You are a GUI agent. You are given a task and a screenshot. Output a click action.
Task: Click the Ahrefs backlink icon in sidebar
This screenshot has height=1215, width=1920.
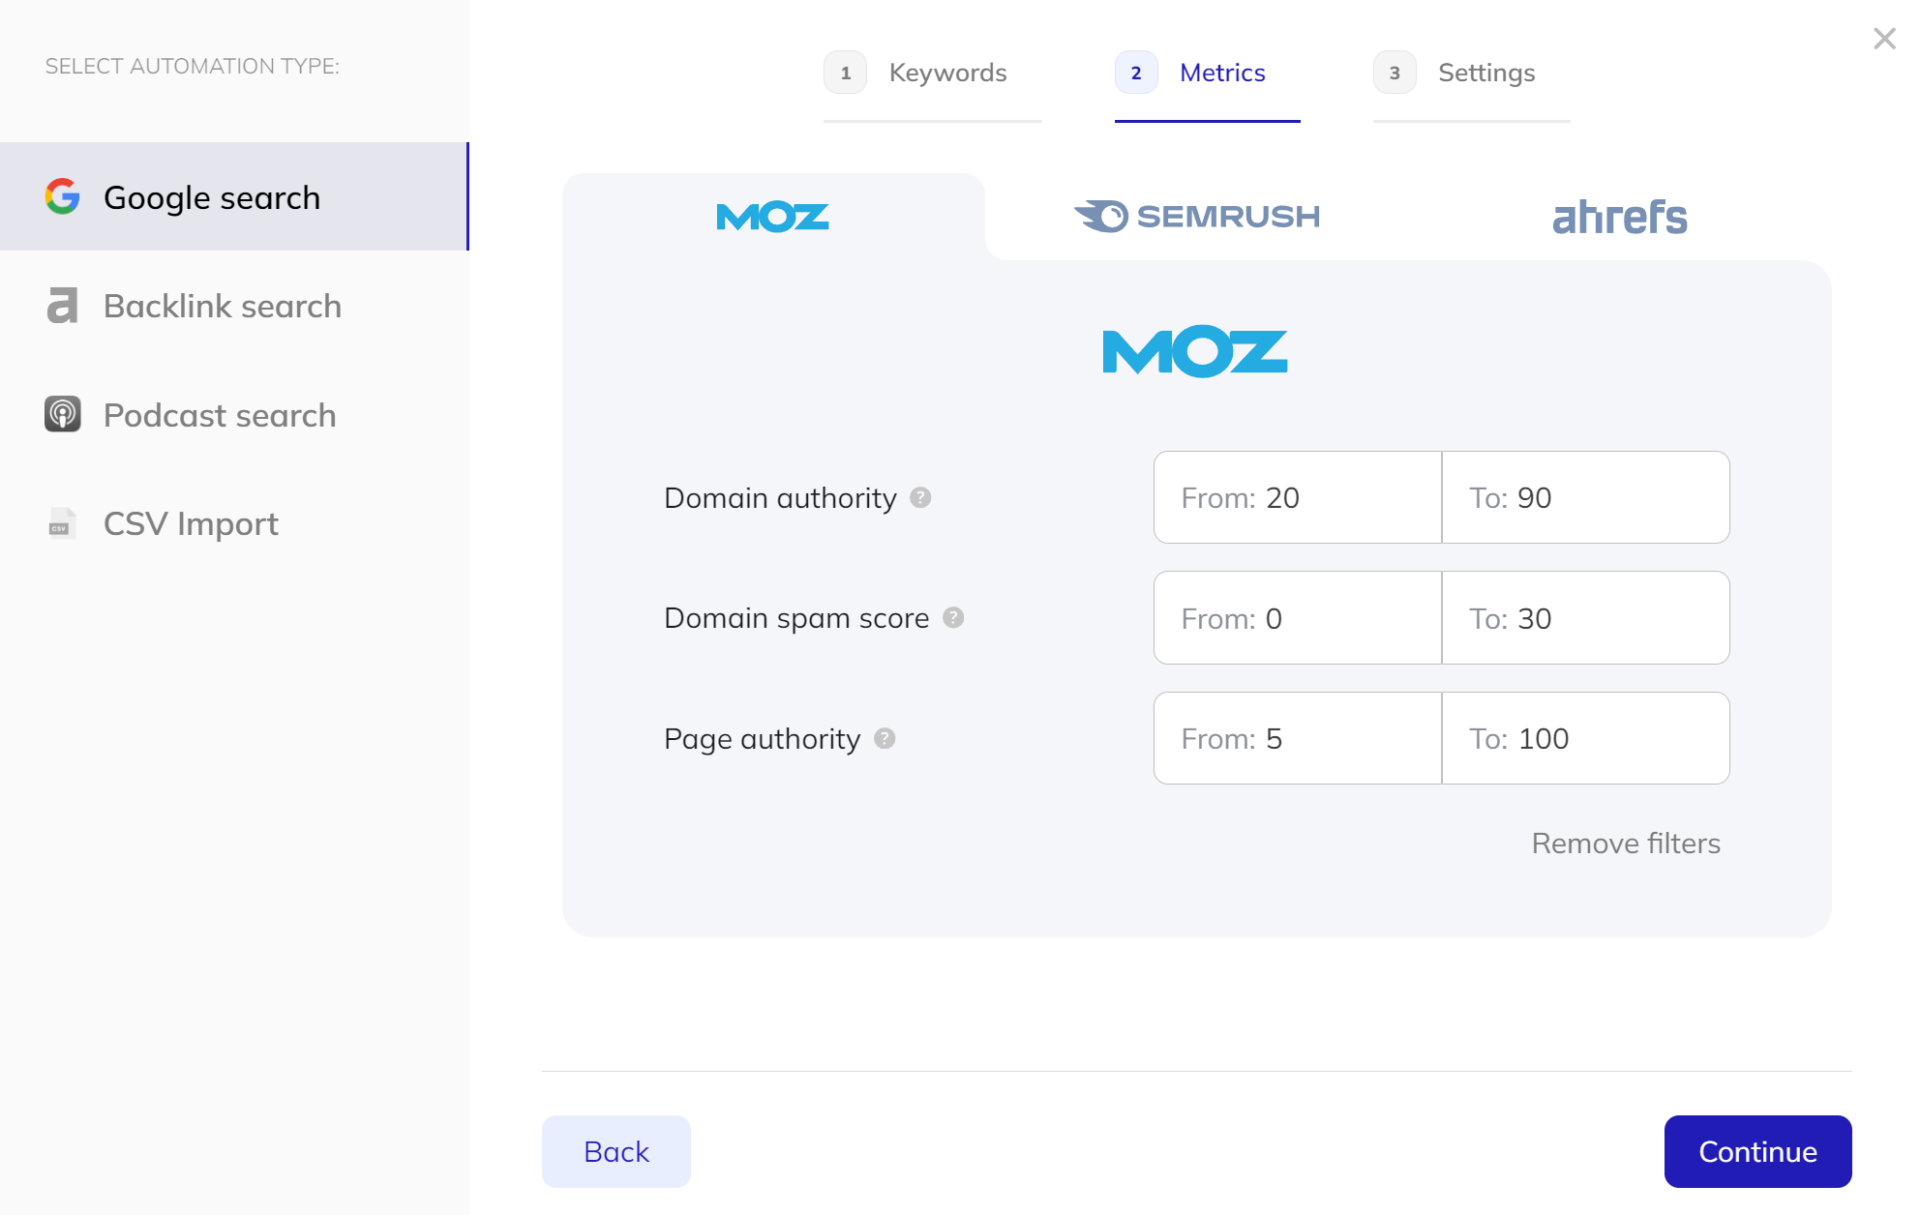(62, 306)
